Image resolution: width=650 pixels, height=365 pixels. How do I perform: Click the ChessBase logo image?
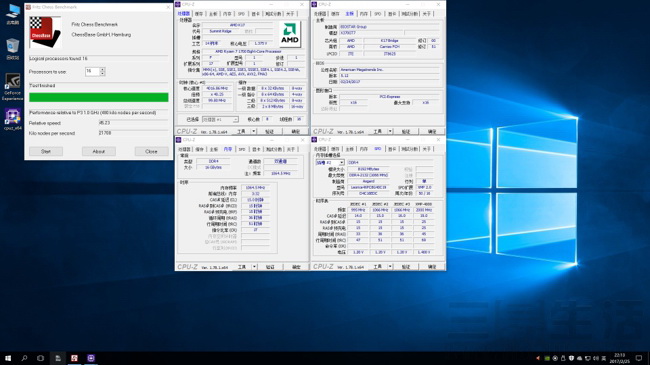pos(45,32)
